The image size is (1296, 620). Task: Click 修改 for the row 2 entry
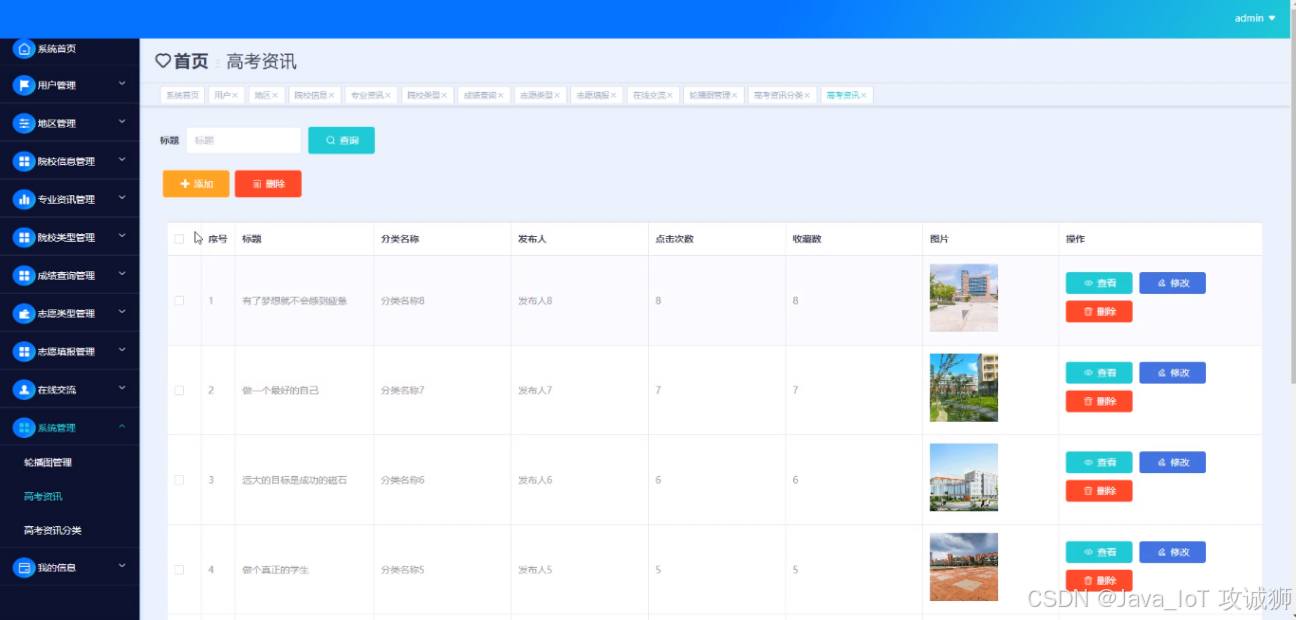click(x=1172, y=373)
